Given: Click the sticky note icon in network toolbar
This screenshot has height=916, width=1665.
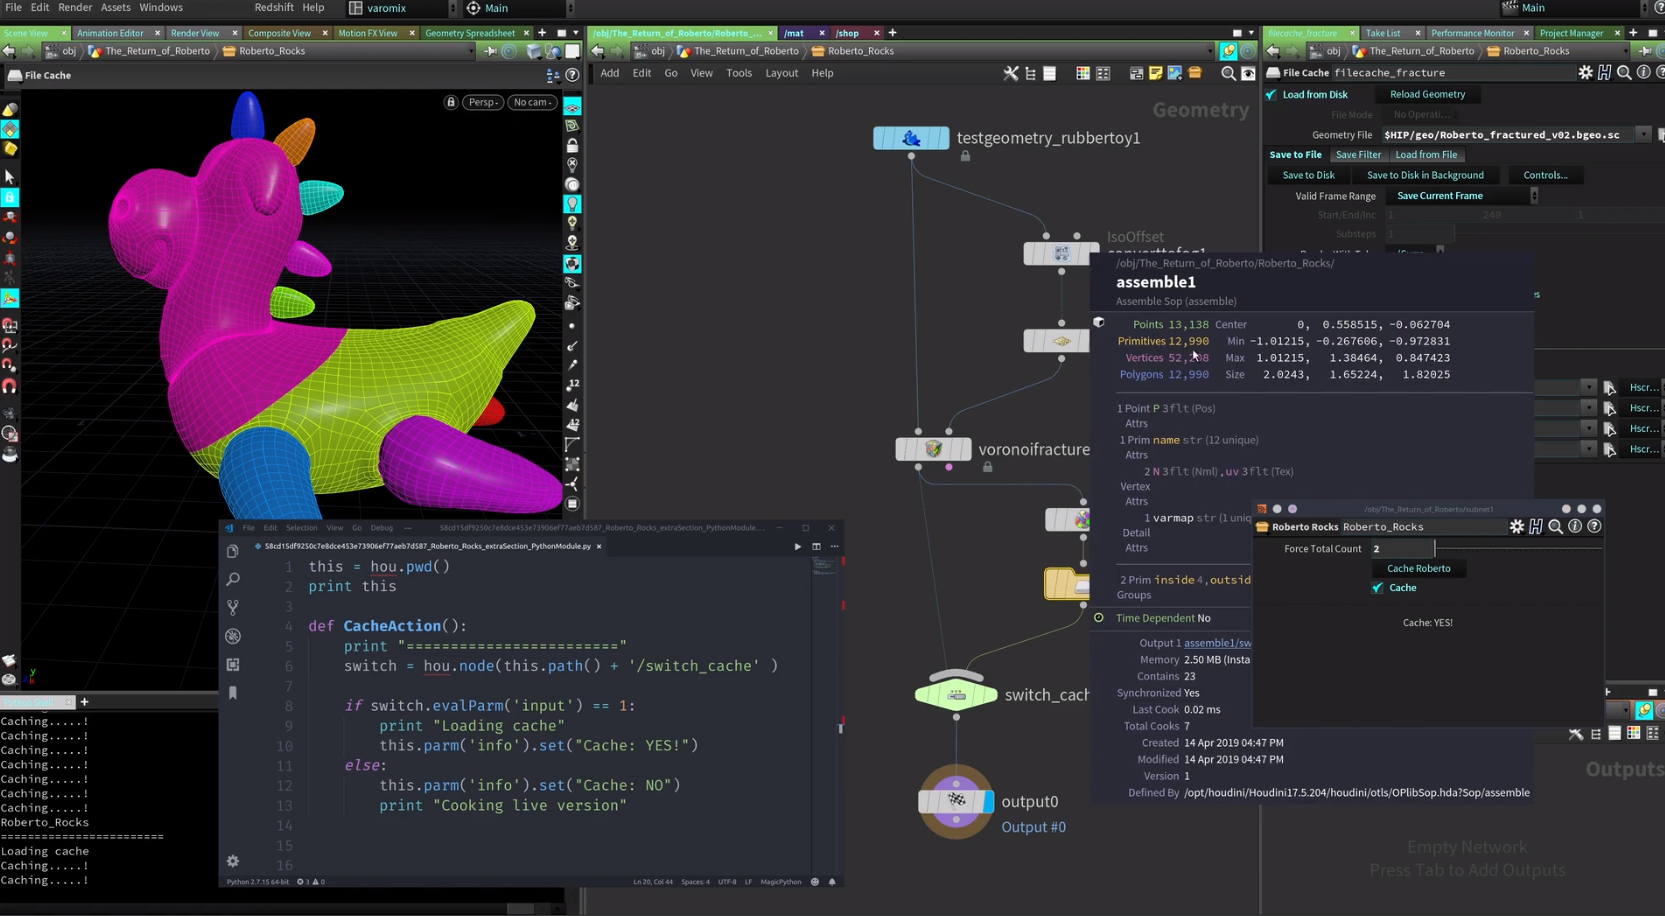Looking at the screenshot, I should 1155,73.
